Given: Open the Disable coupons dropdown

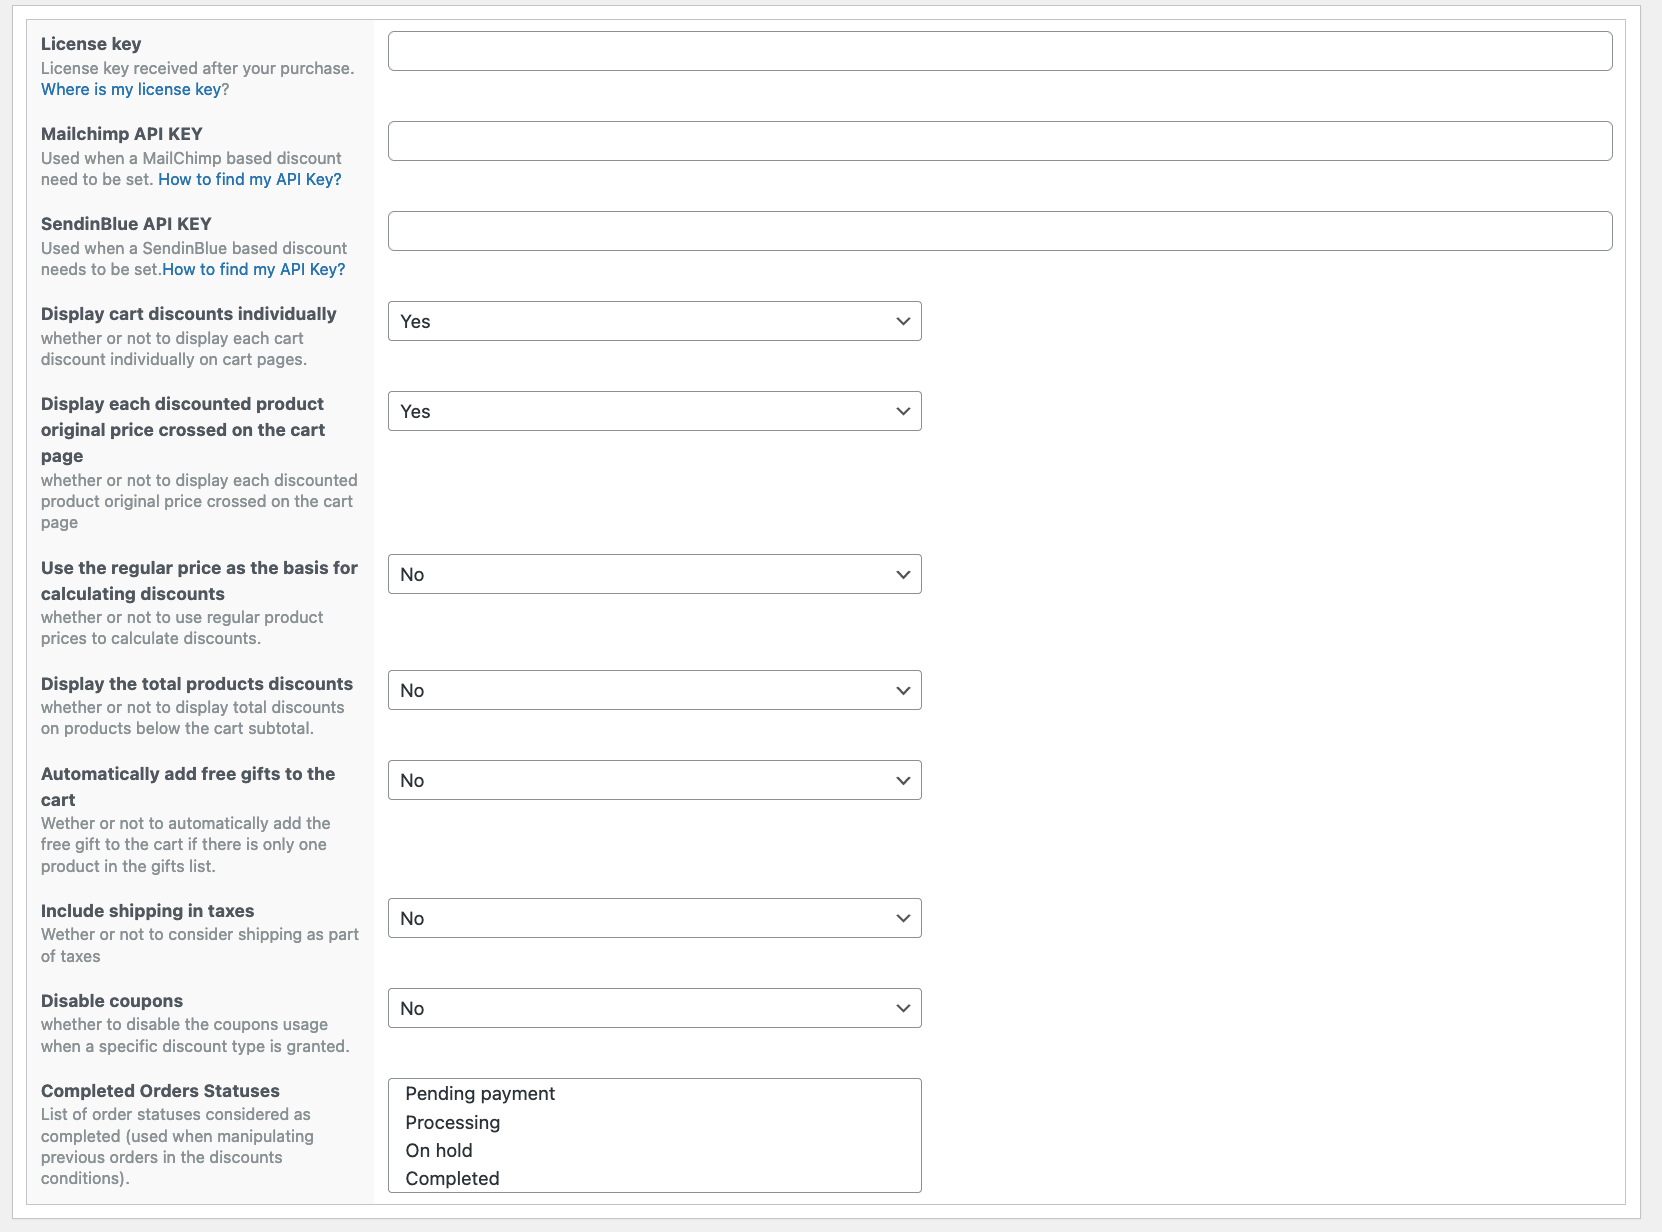Looking at the screenshot, I should pyautogui.click(x=655, y=1008).
